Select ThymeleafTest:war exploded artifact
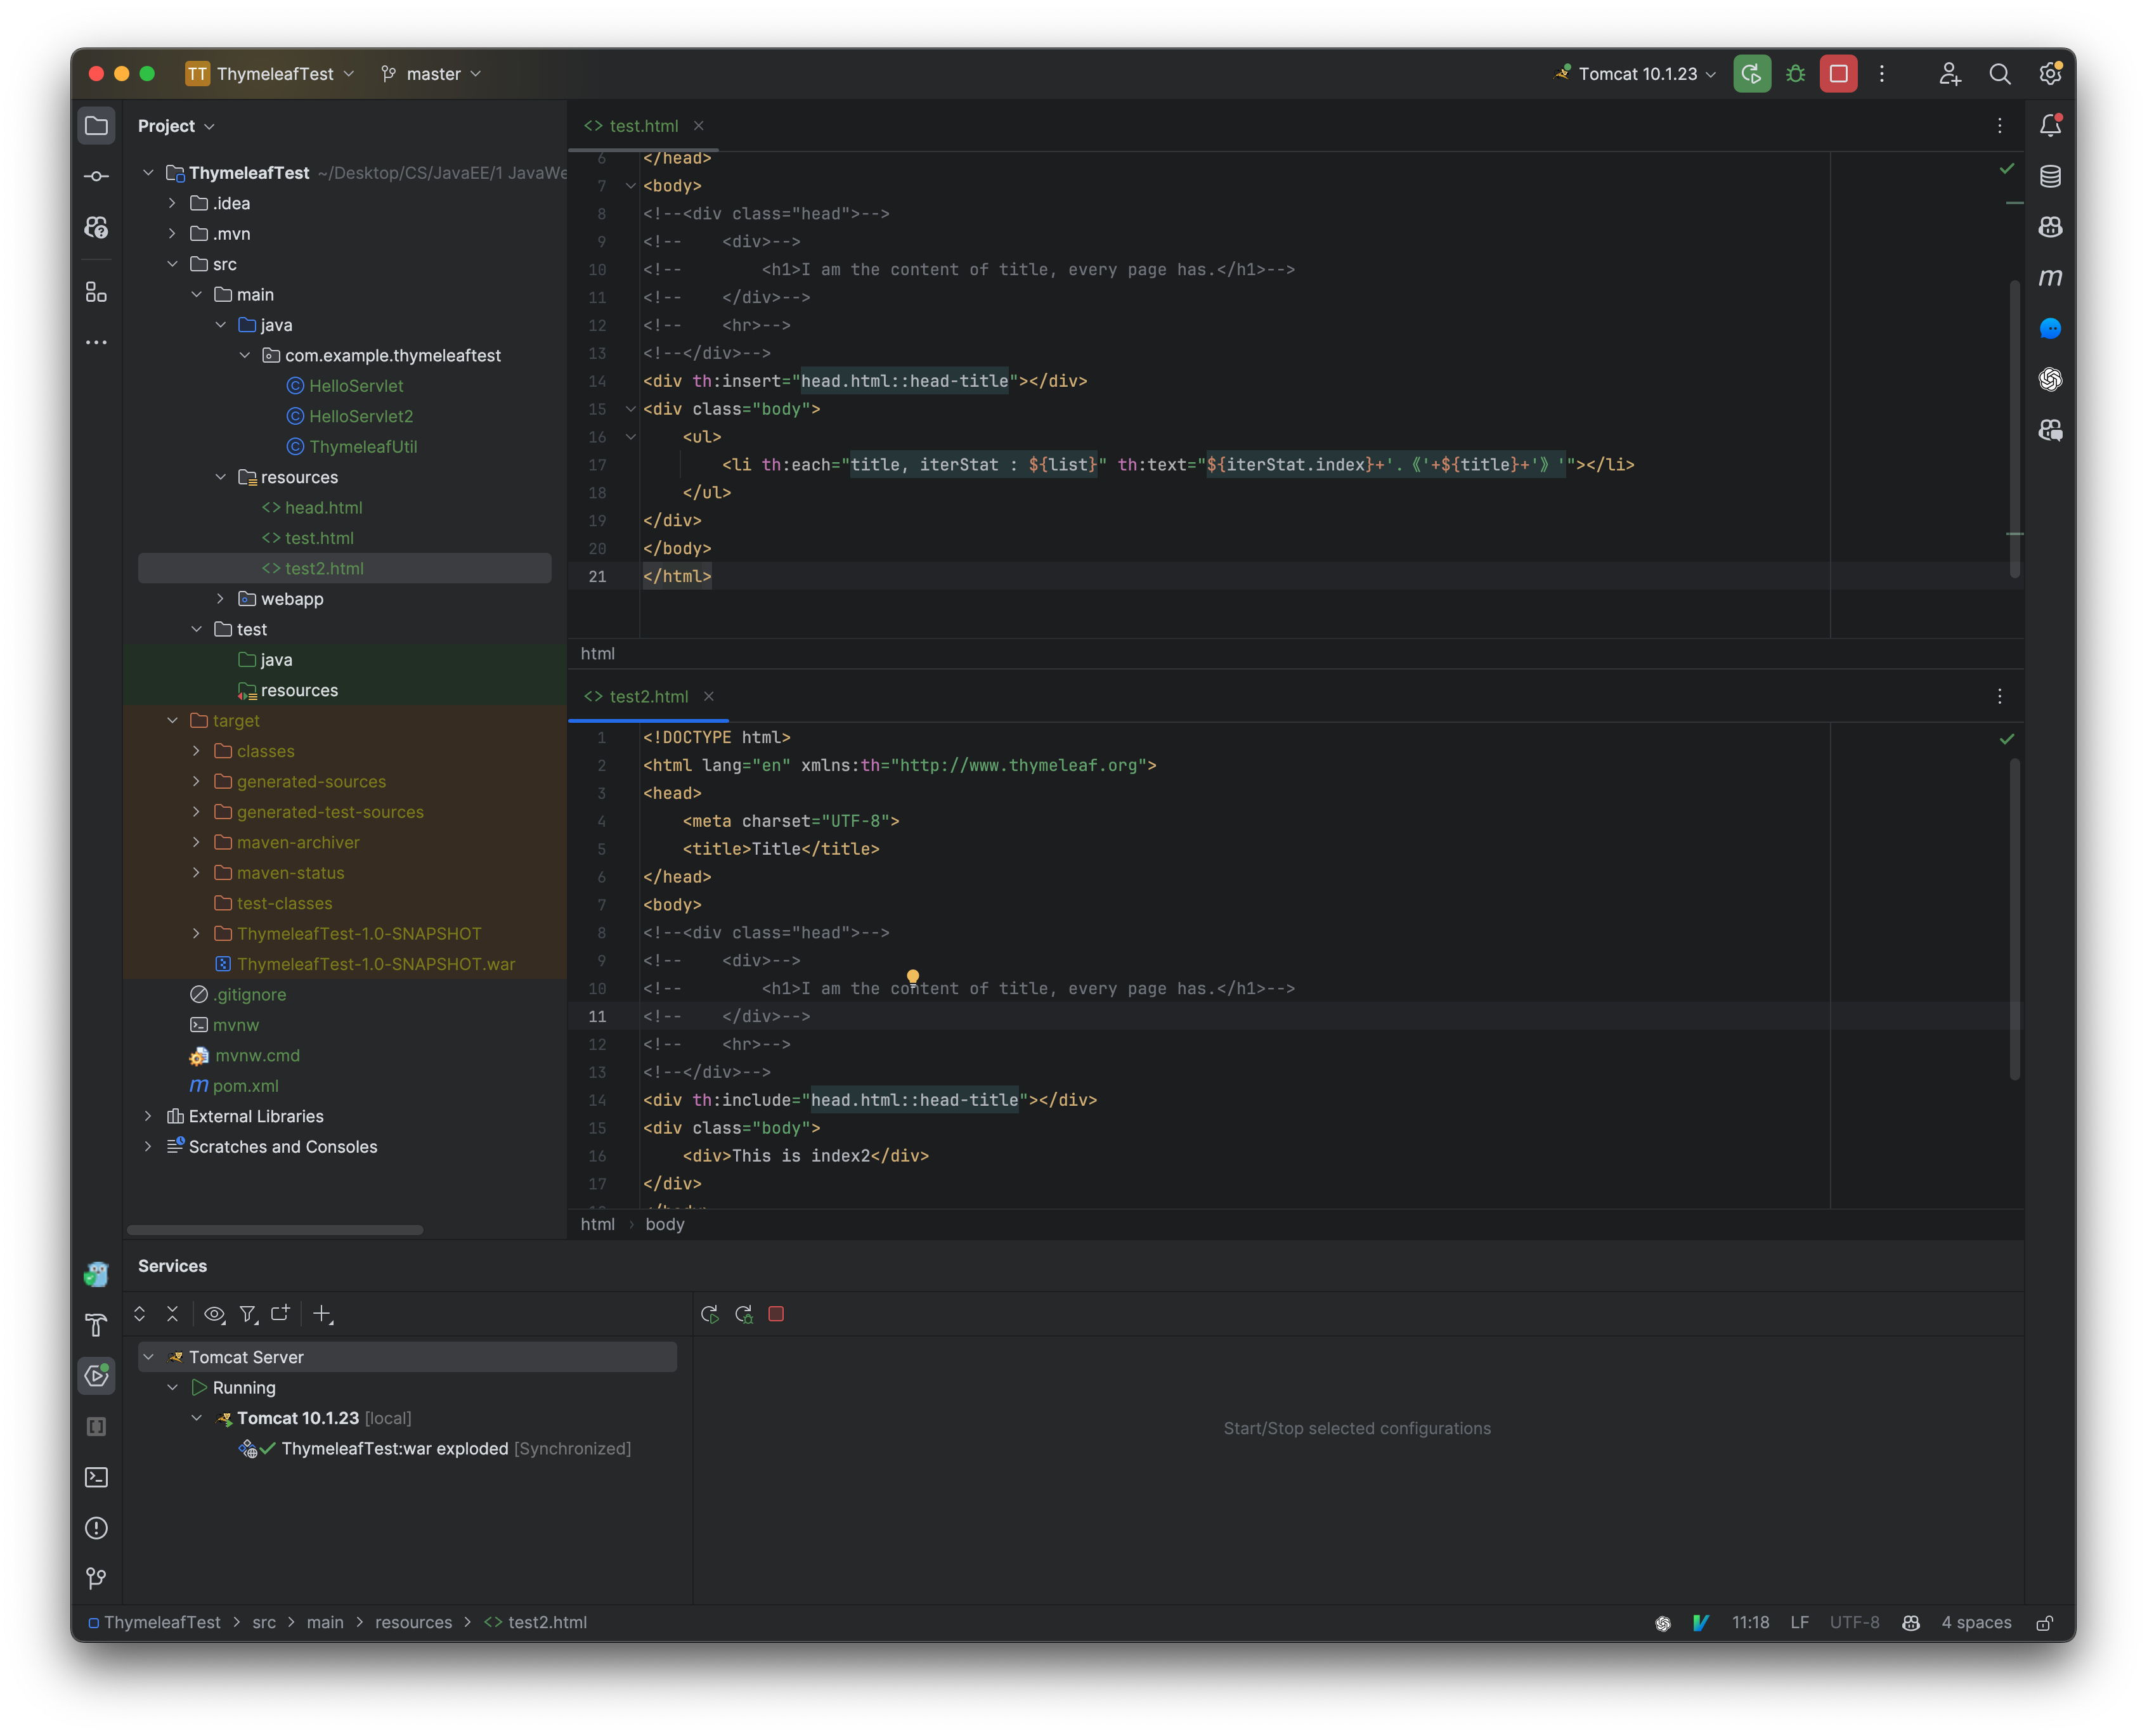The image size is (2147, 1736). tap(394, 1449)
